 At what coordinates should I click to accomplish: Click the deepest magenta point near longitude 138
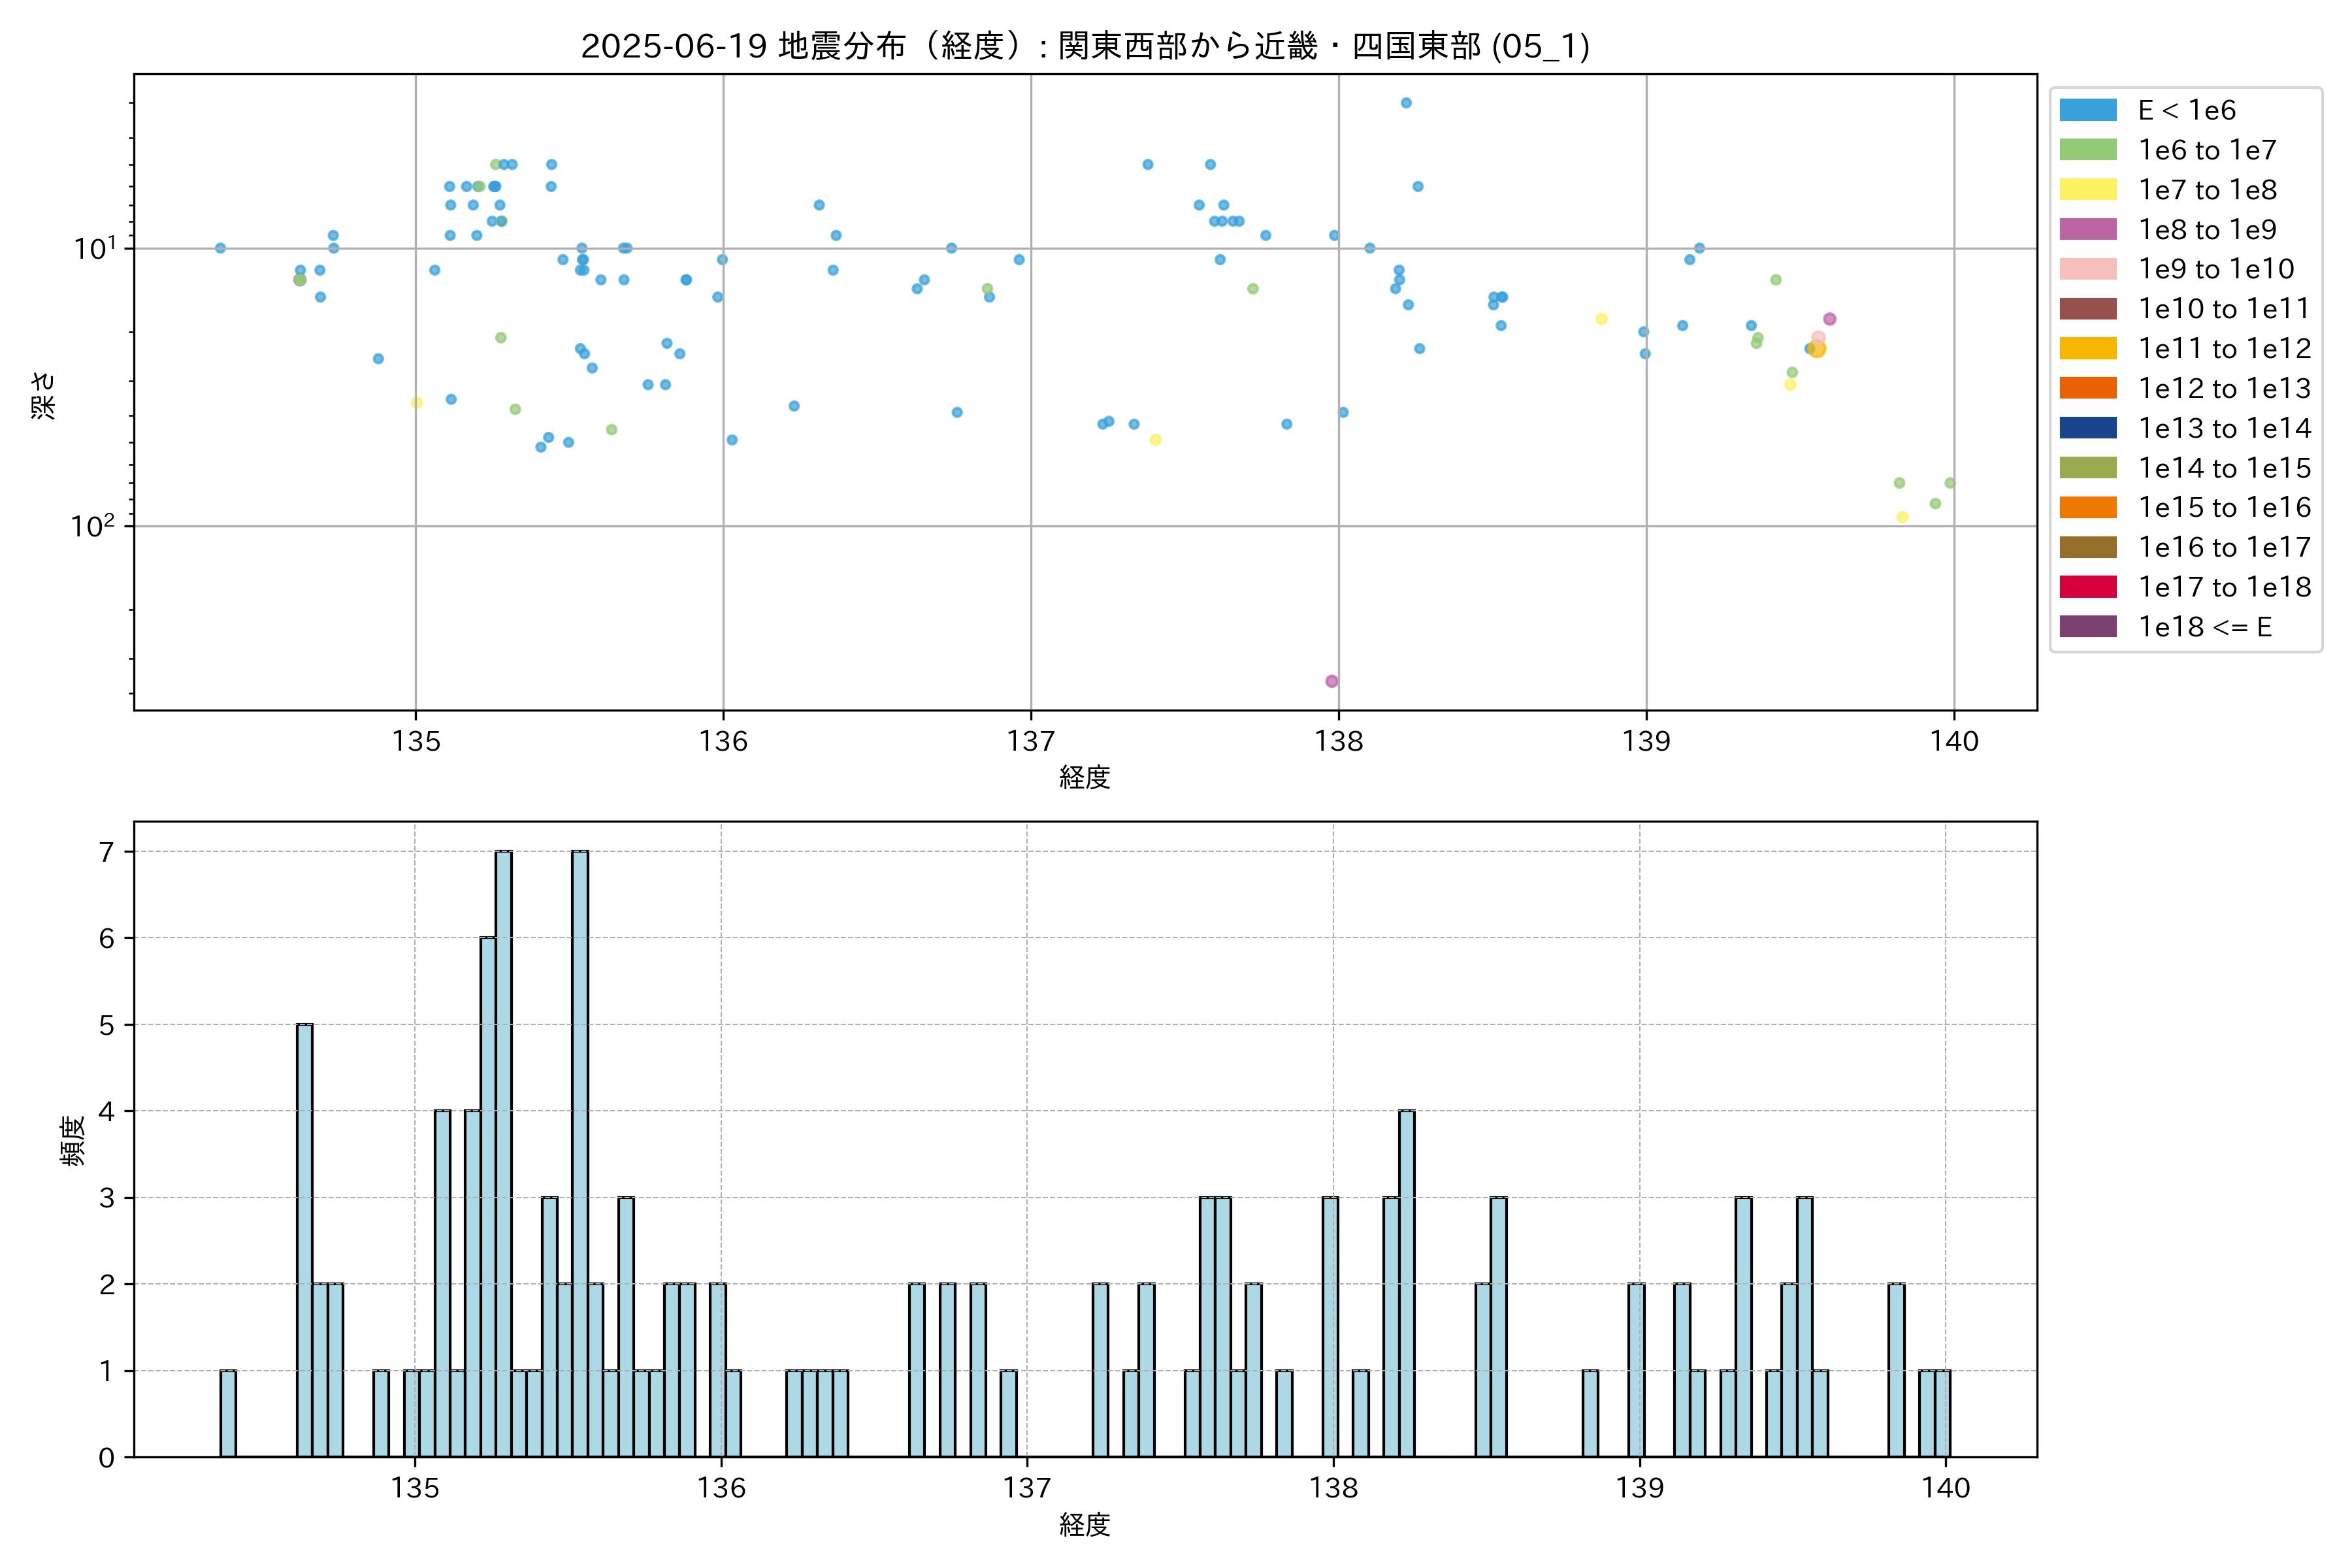click(x=1331, y=681)
